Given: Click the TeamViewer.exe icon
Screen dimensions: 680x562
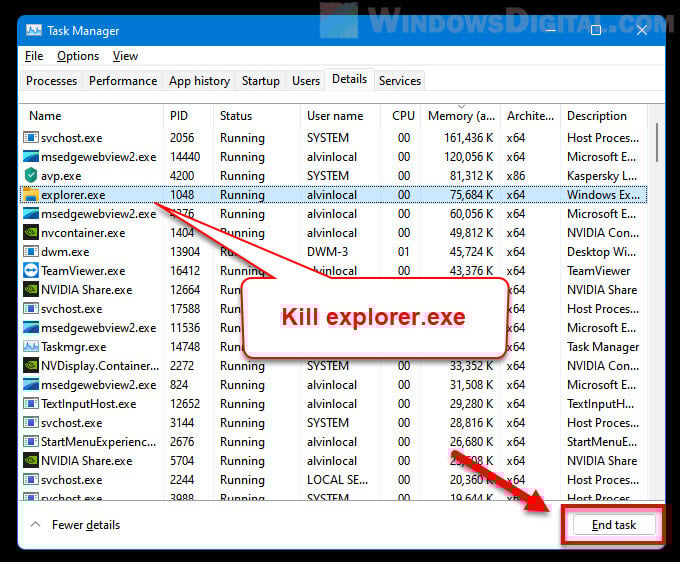Looking at the screenshot, I should point(30,271).
